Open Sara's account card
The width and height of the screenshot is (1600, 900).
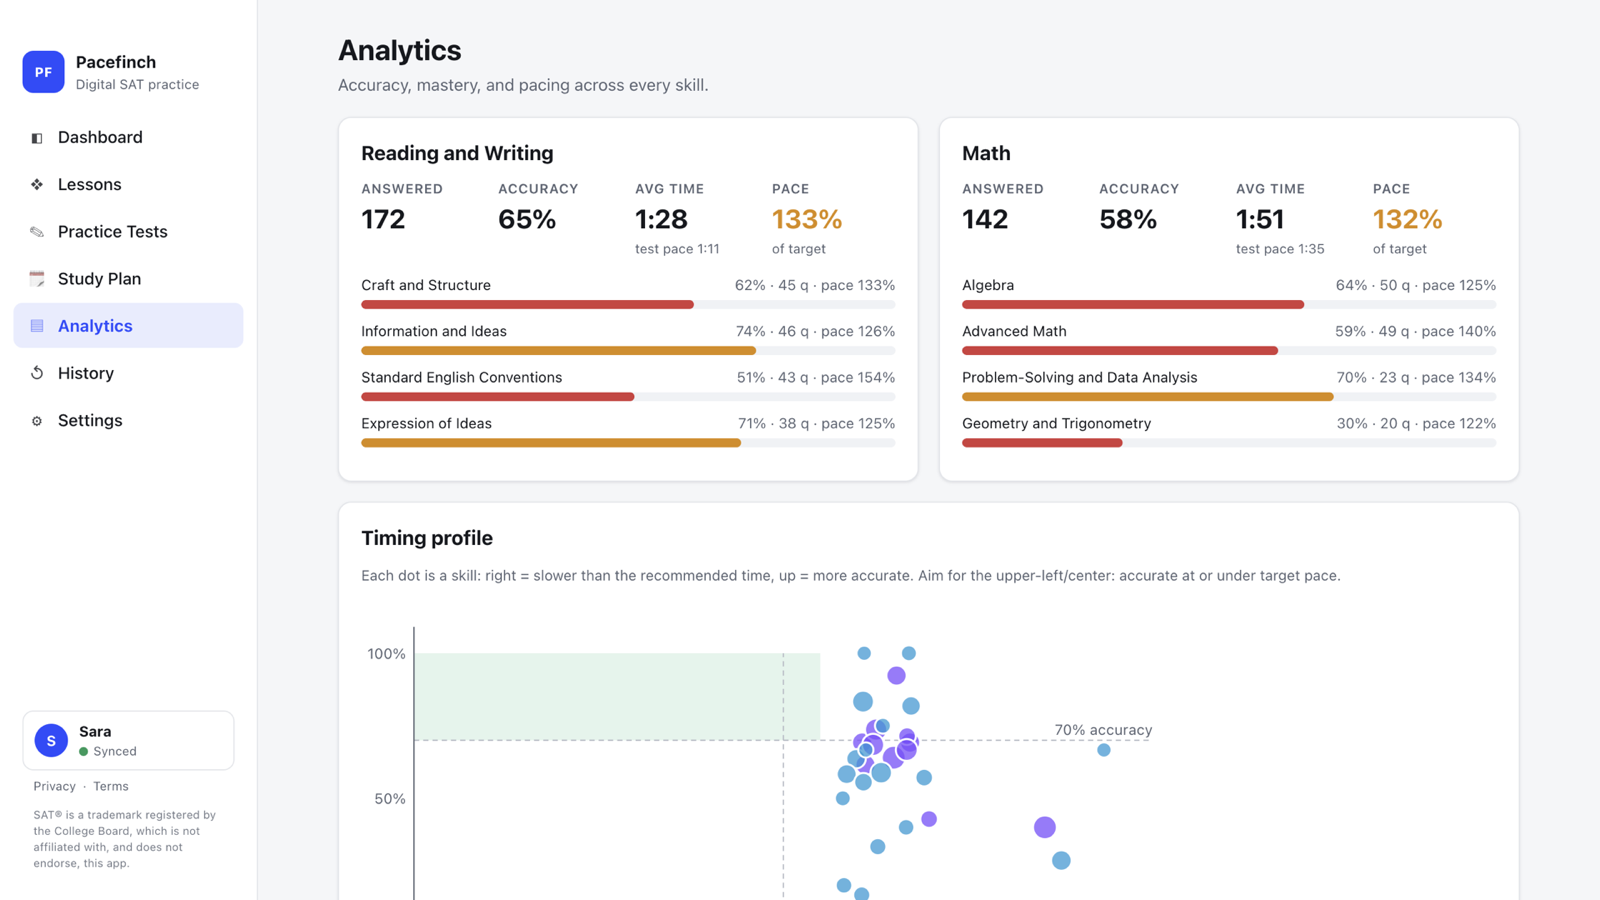128,740
